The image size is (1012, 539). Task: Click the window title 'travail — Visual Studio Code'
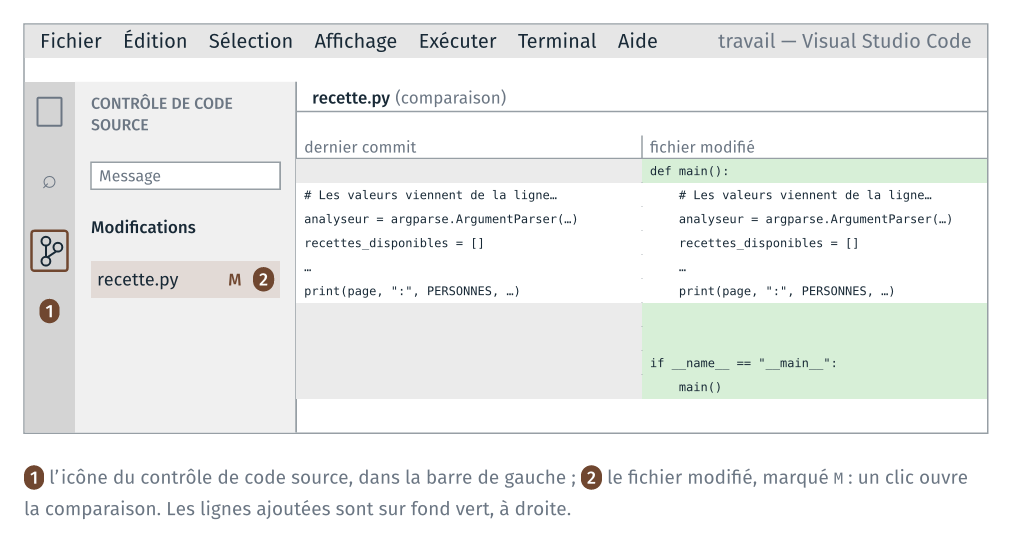click(x=844, y=41)
